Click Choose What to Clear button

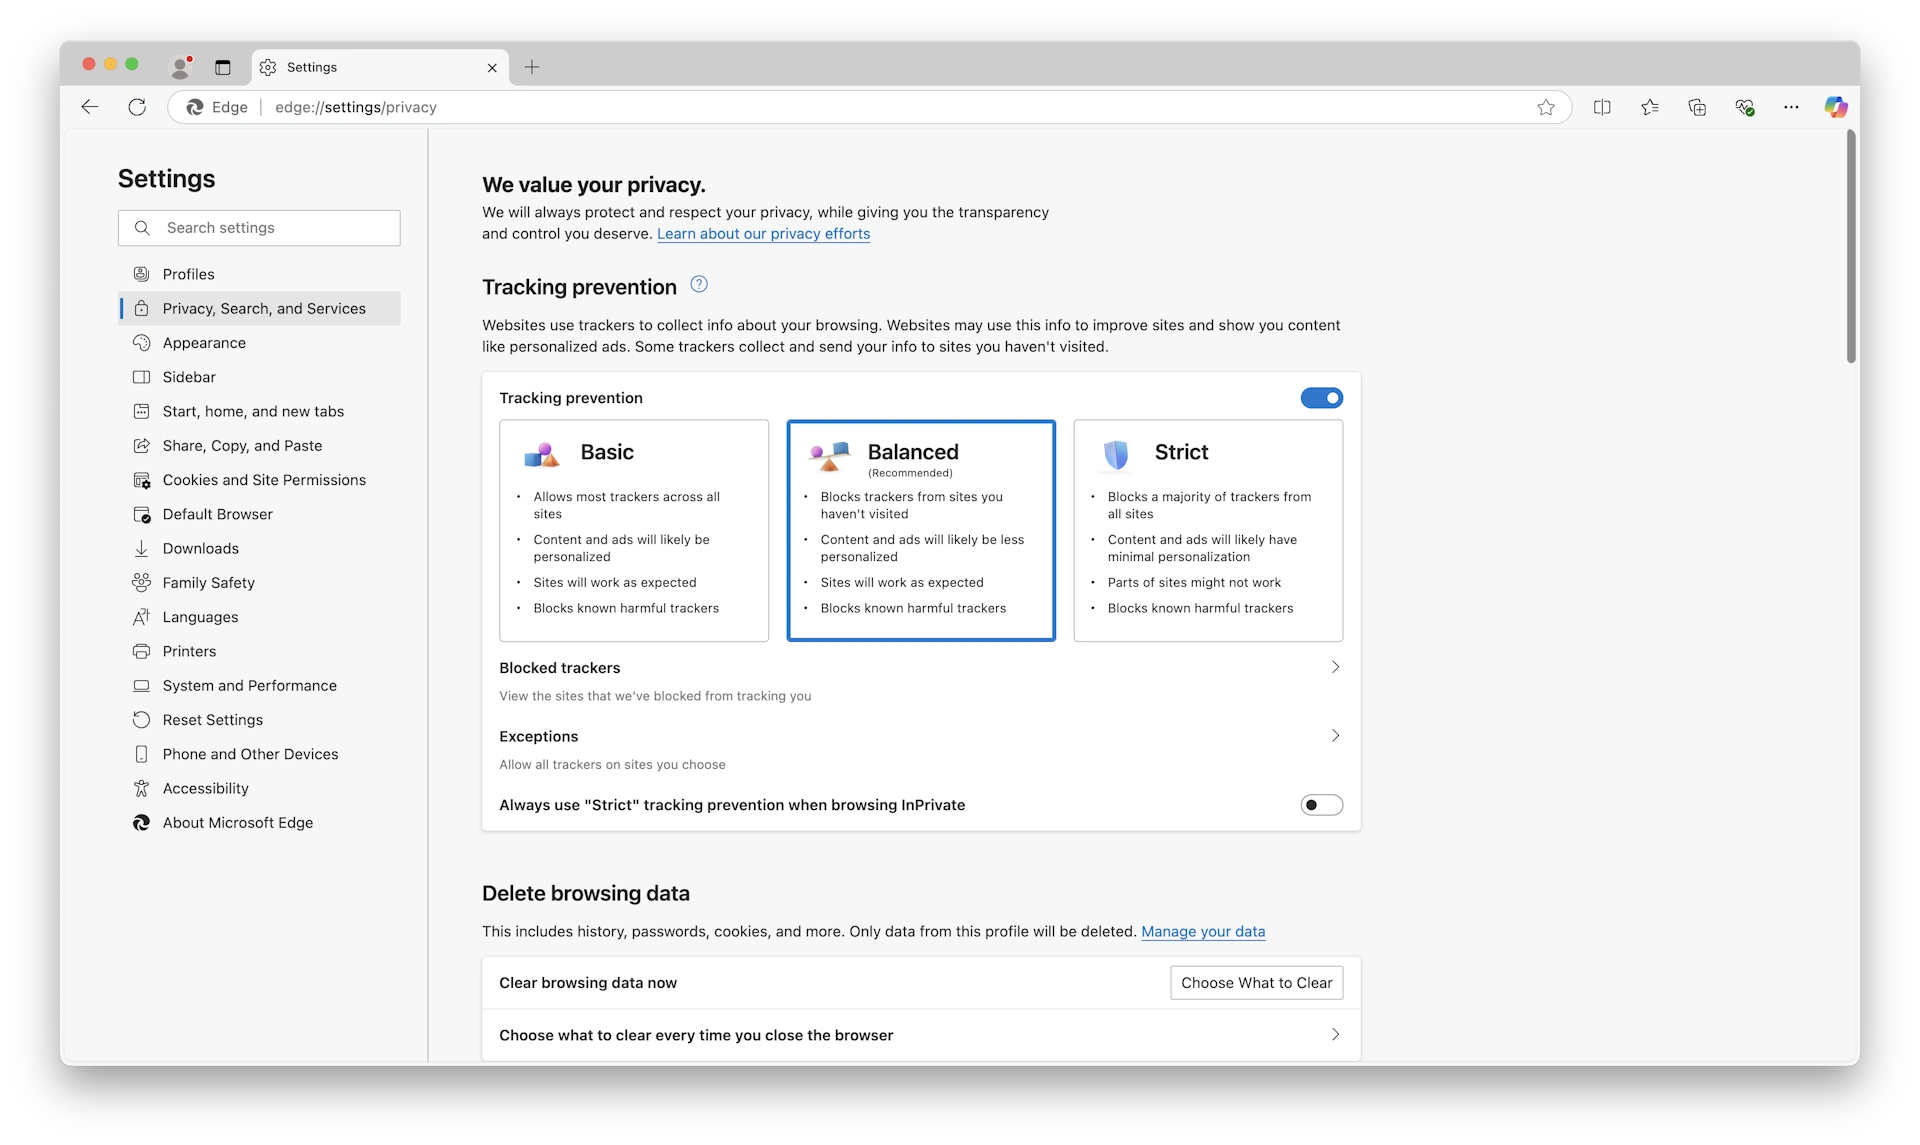1255,981
